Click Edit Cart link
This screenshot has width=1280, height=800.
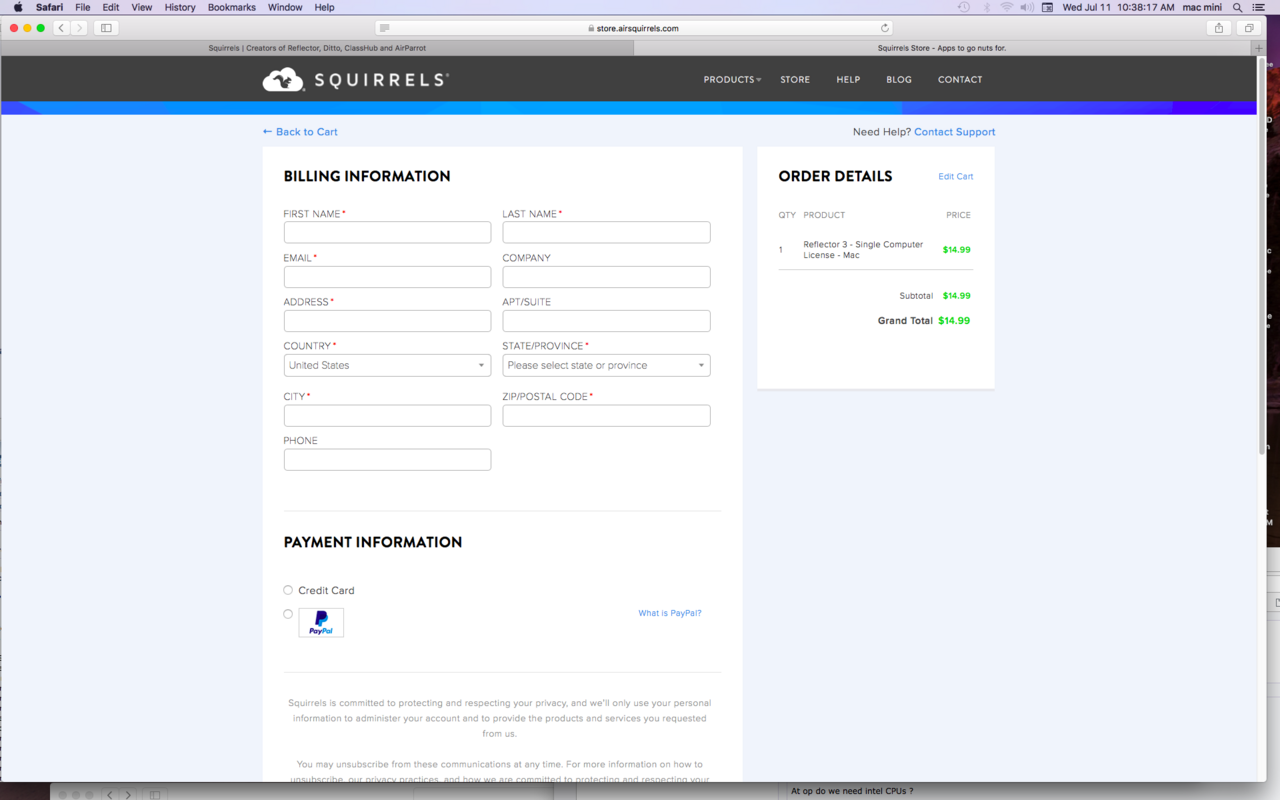[x=955, y=177]
